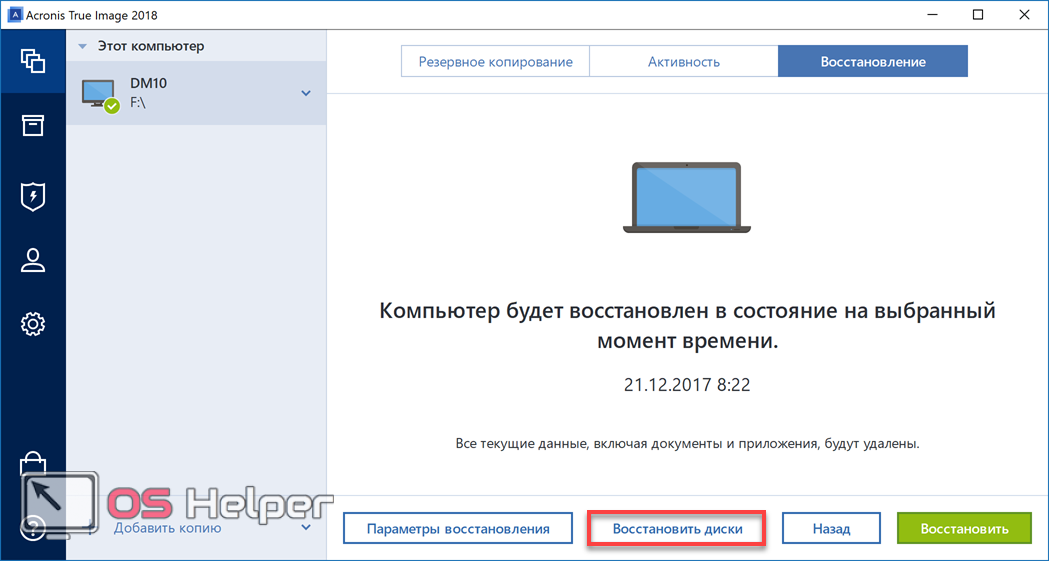Open the Backup section in sidebar
The width and height of the screenshot is (1049, 561).
(x=33, y=61)
